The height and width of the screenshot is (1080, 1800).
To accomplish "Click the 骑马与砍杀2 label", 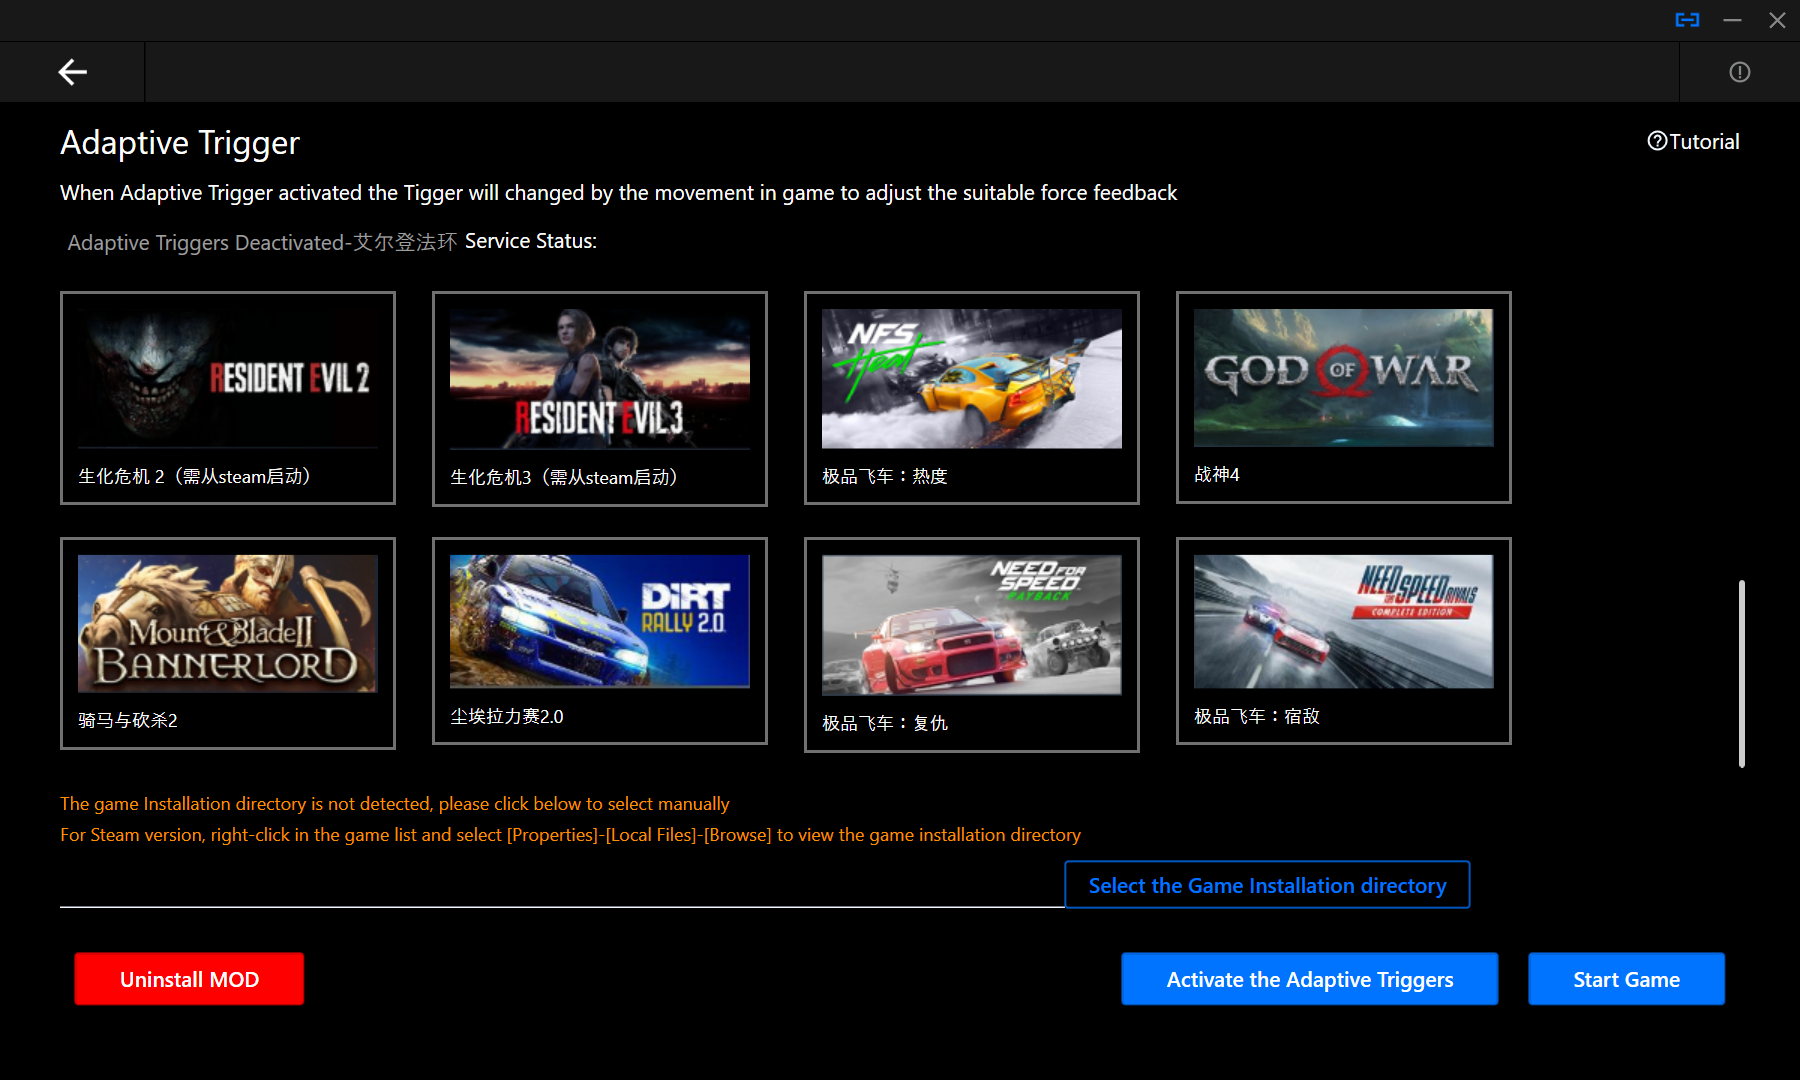I will (x=128, y=721).
